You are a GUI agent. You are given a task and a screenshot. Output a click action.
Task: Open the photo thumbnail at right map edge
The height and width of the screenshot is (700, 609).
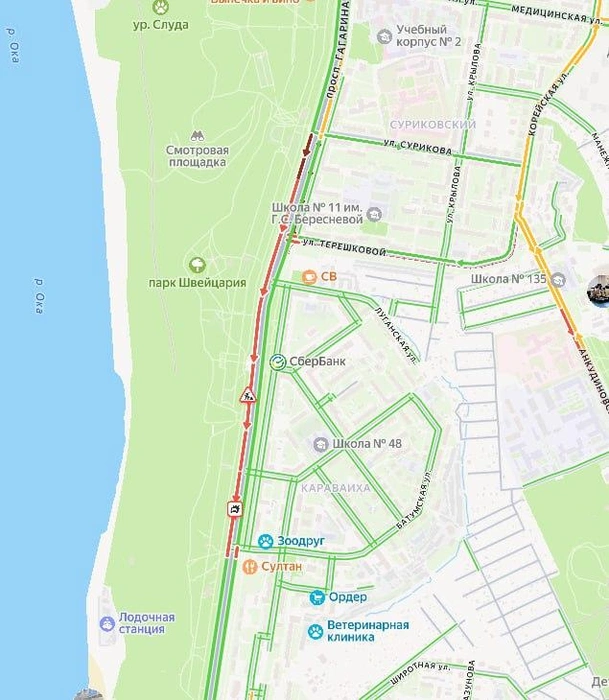pyautogui.click(x=598, y=292)
